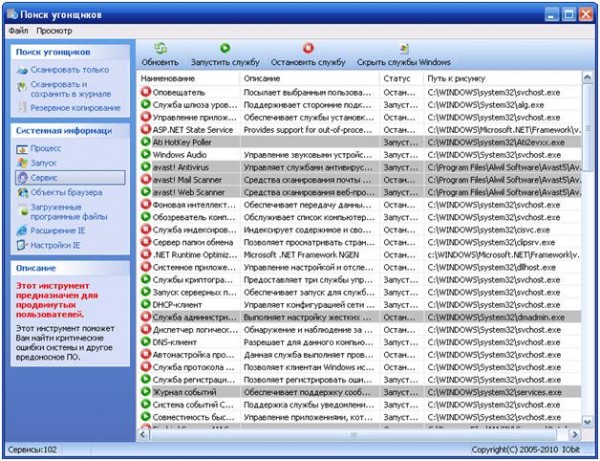Click the Настройки IE icon

[22, 245]
